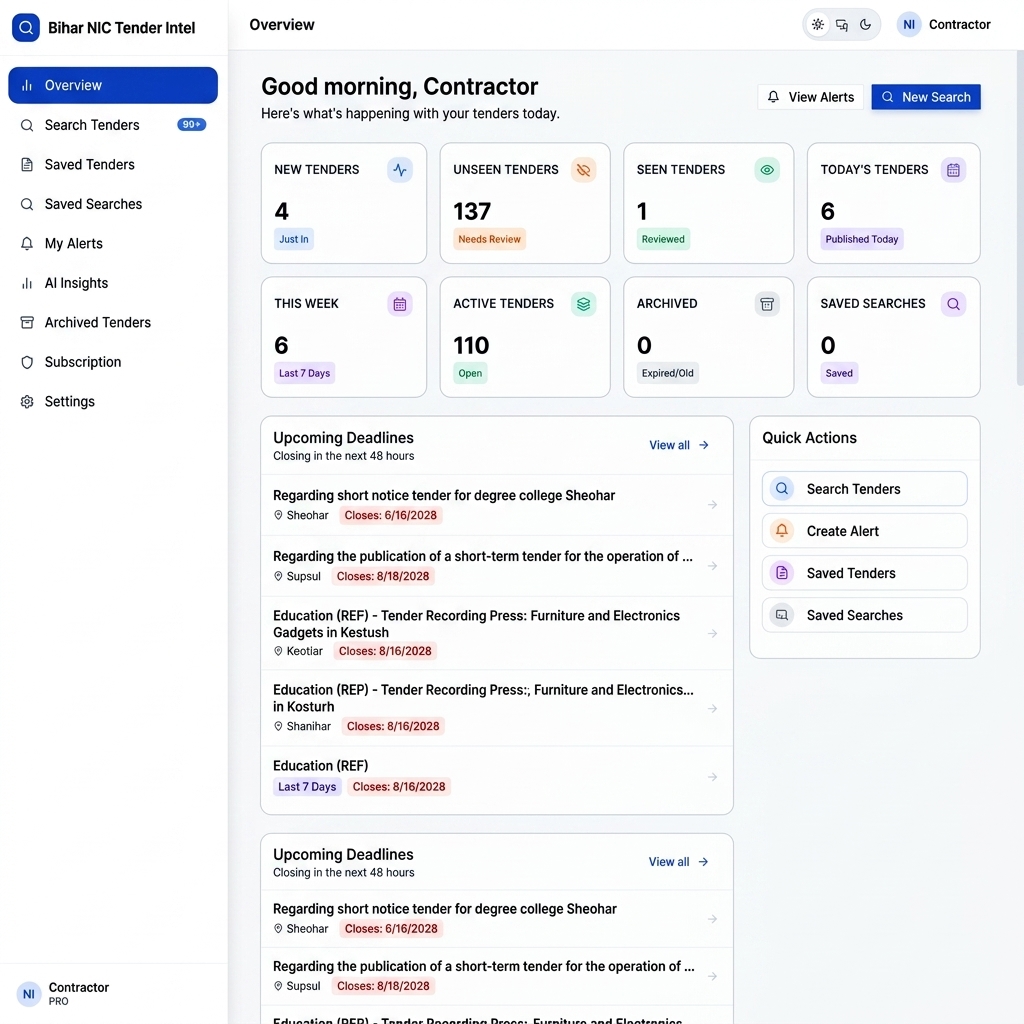Open Search Tenders in sidebar

[x=113, y=125]
